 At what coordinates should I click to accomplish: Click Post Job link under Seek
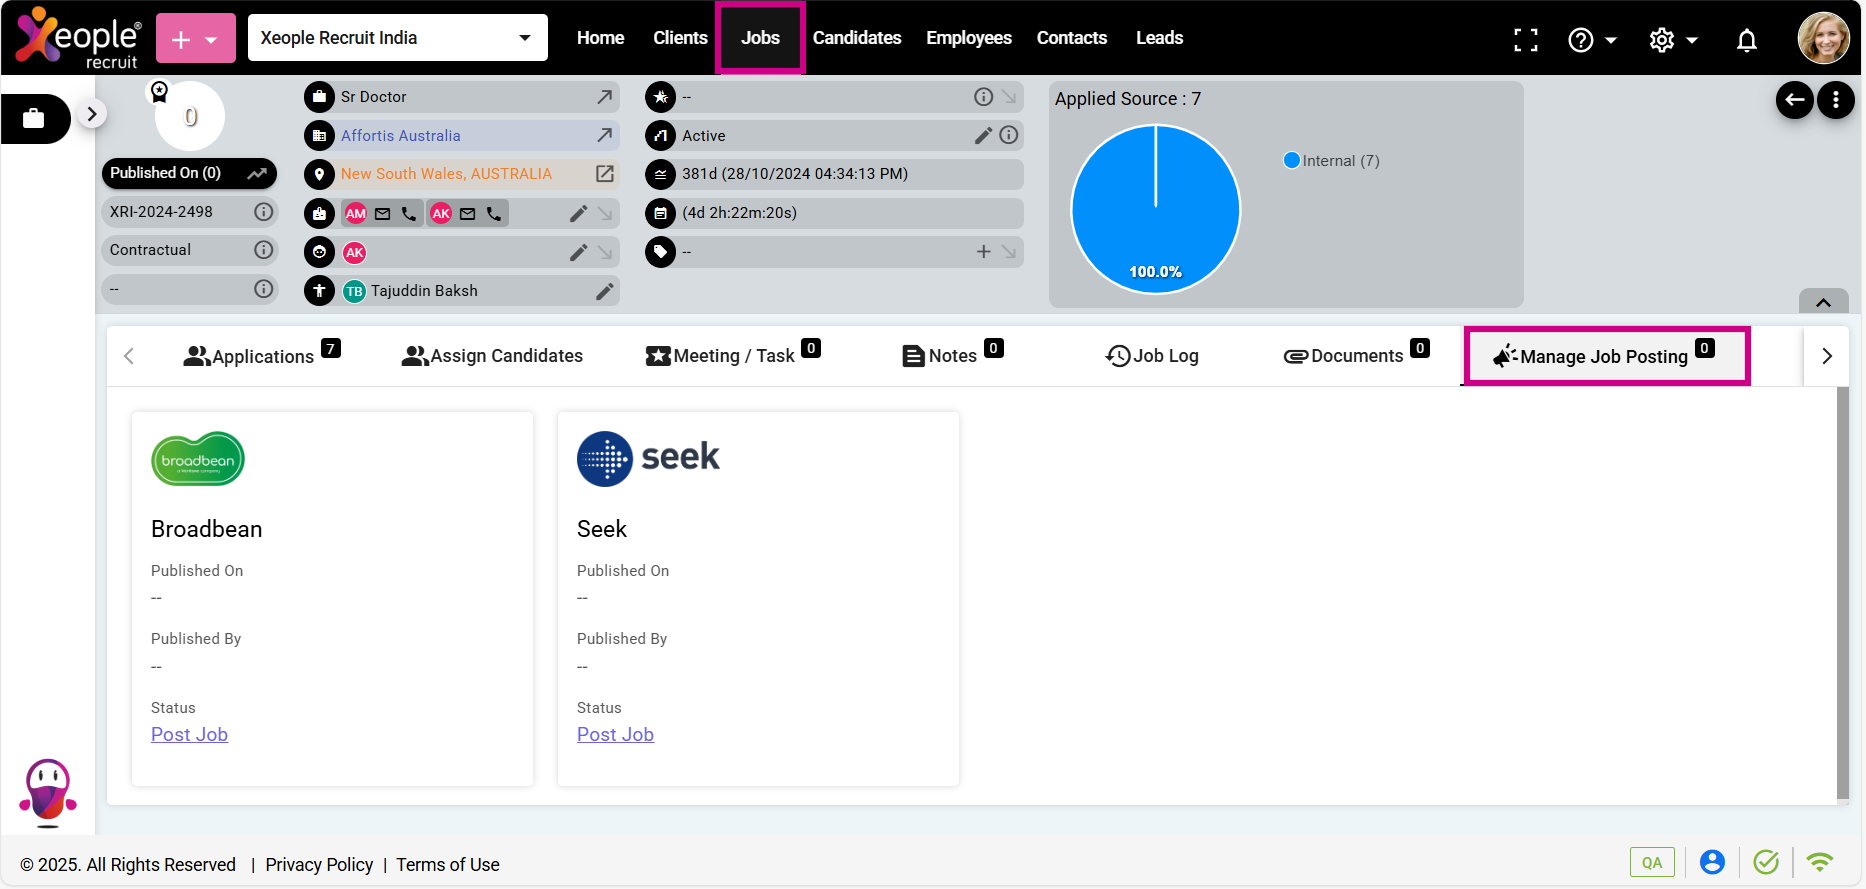click(615, 735)
